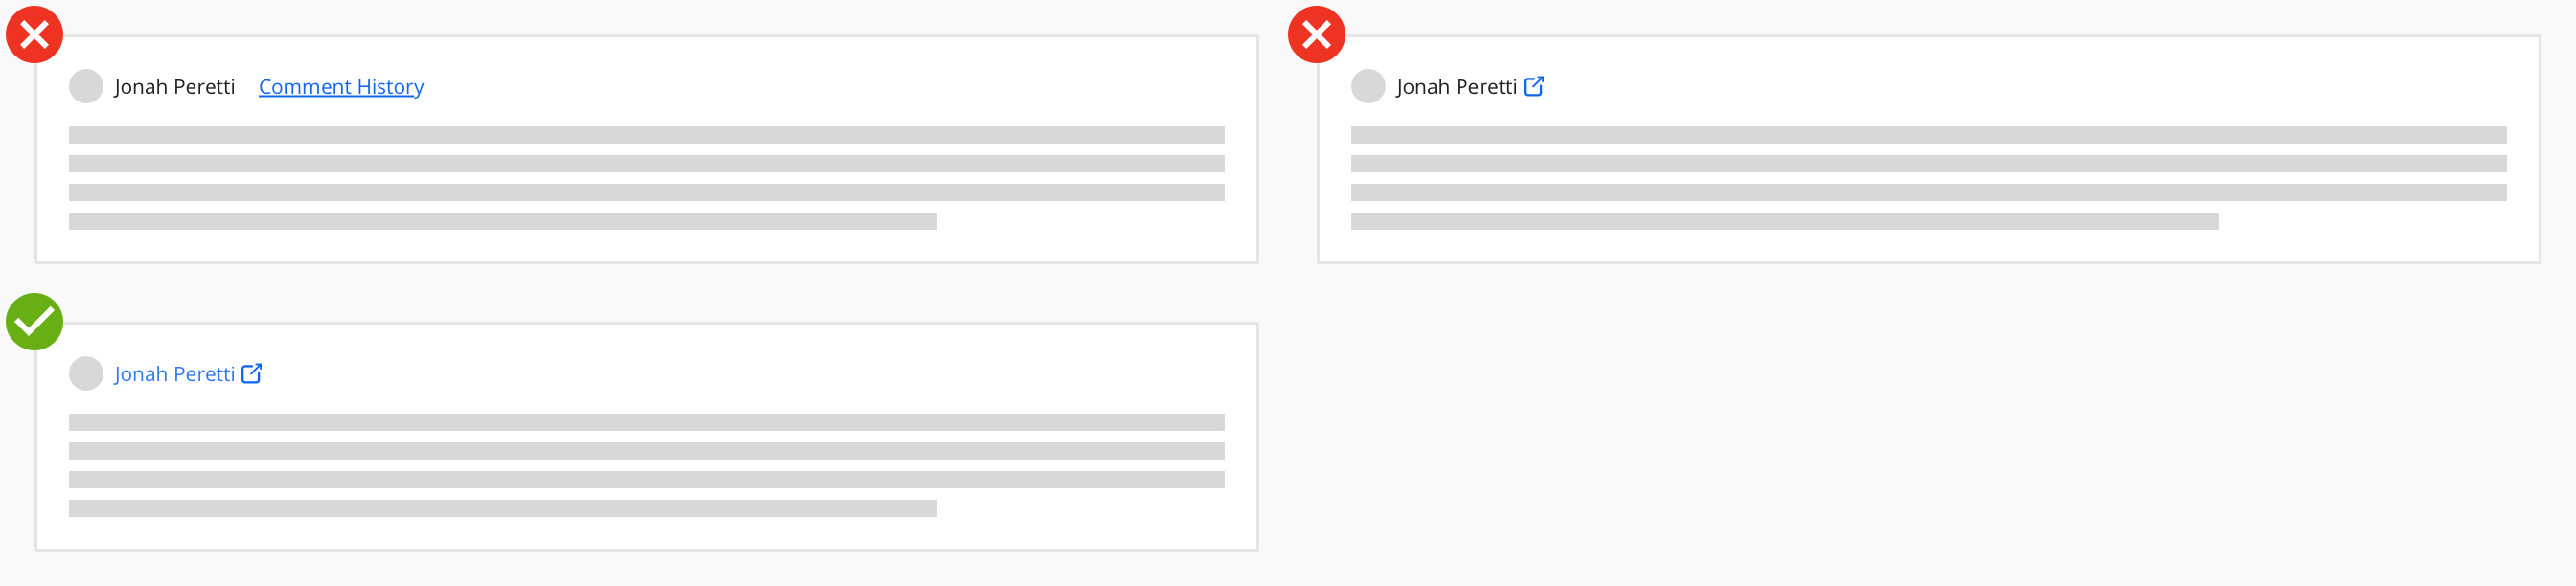Click avatar circle in Comment History card
Screen dimensions: 2576x586
tap(86, 86)
